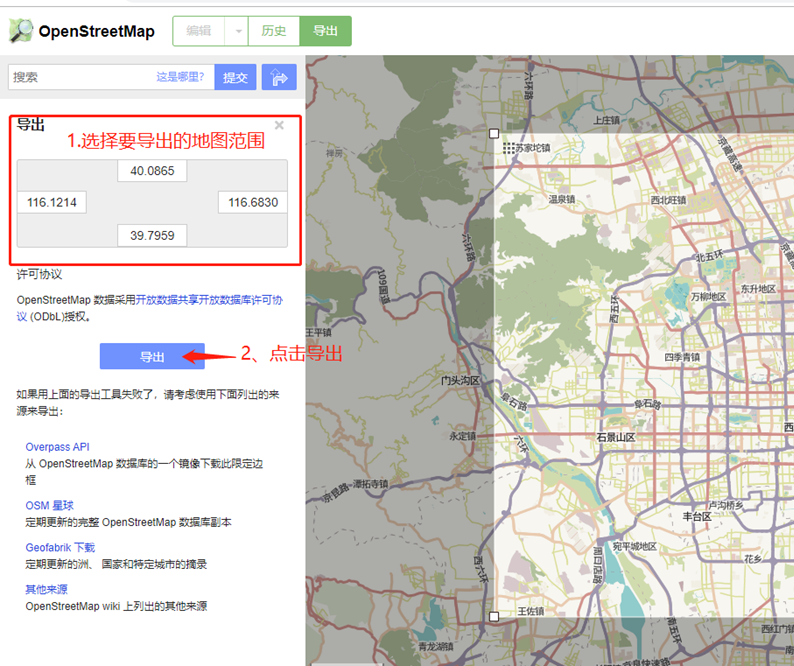This screenshot has width=794, height=666.
Task: Open the OSM 星球 link
Action: click(50, 505)
